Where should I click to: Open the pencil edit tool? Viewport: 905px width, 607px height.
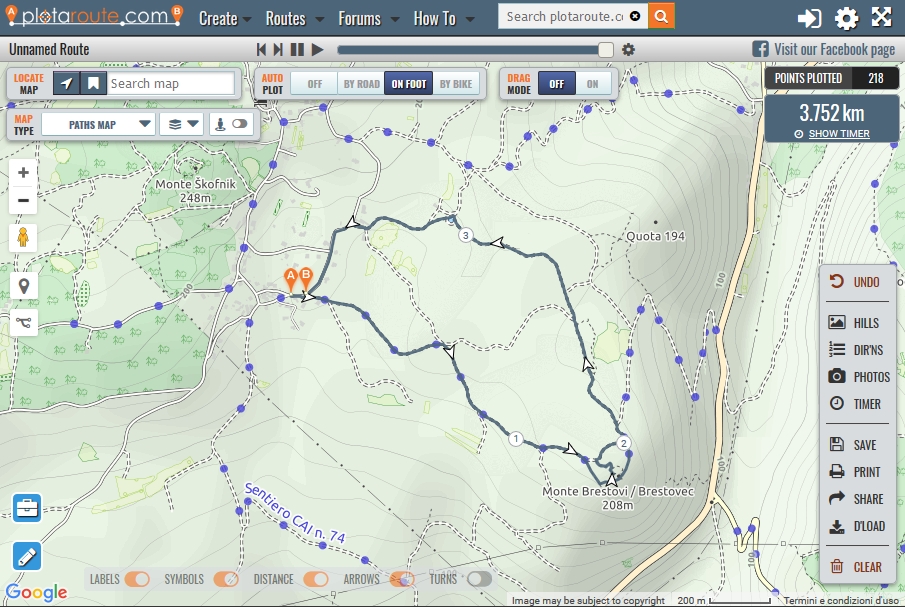[25, 556]
